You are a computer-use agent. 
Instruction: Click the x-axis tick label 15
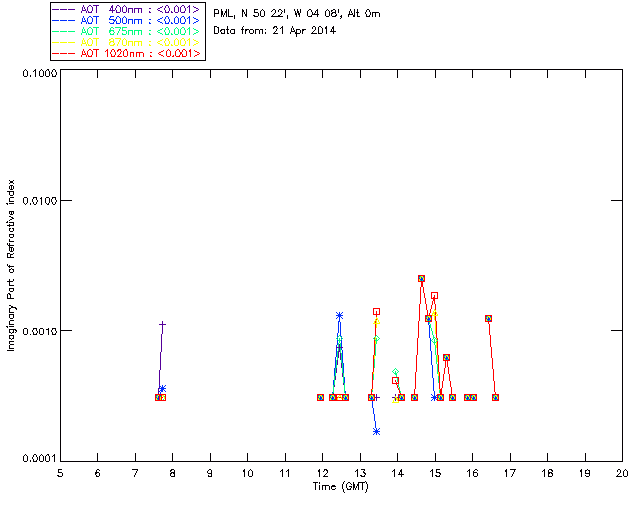click(x=435, y=473)
